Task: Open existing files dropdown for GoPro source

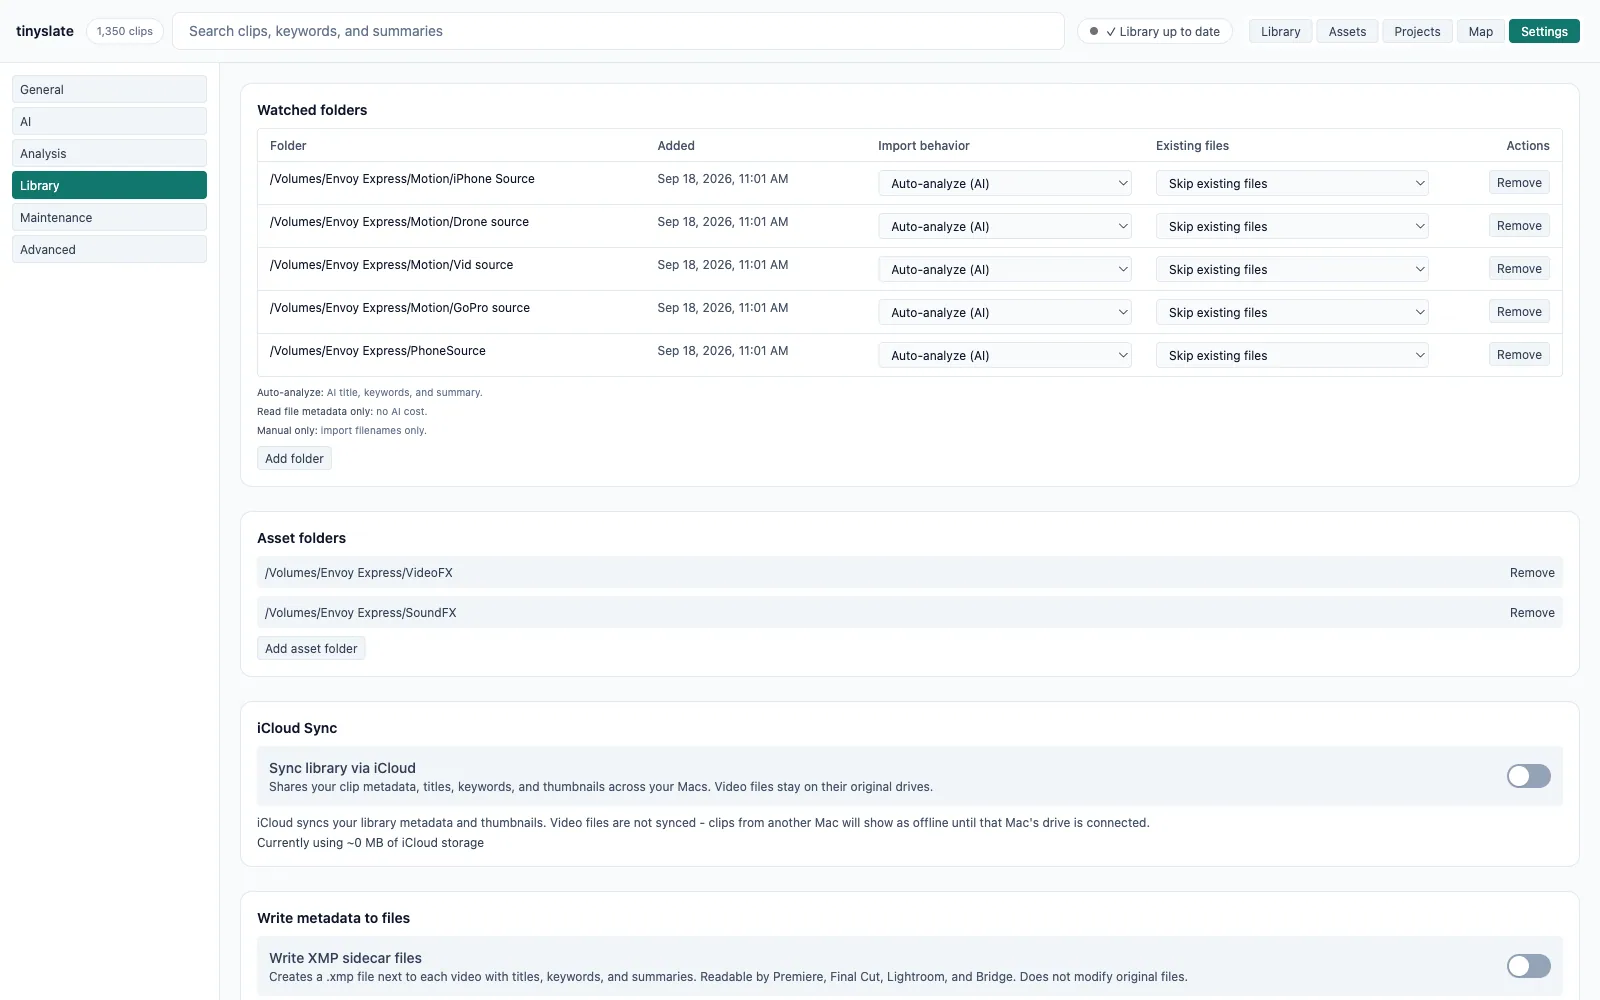Action: 1292,312
